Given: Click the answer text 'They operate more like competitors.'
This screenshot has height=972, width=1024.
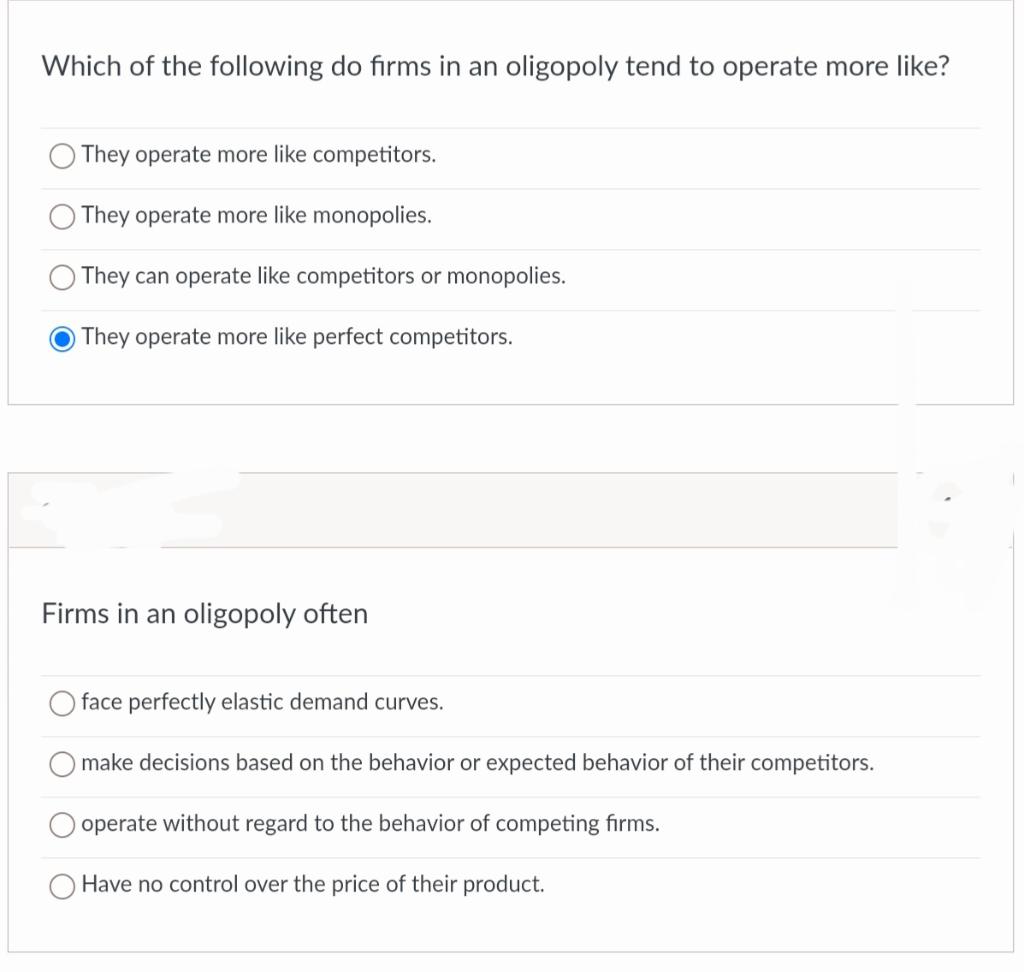Looking at the screenshot, I should coord(258,155).
